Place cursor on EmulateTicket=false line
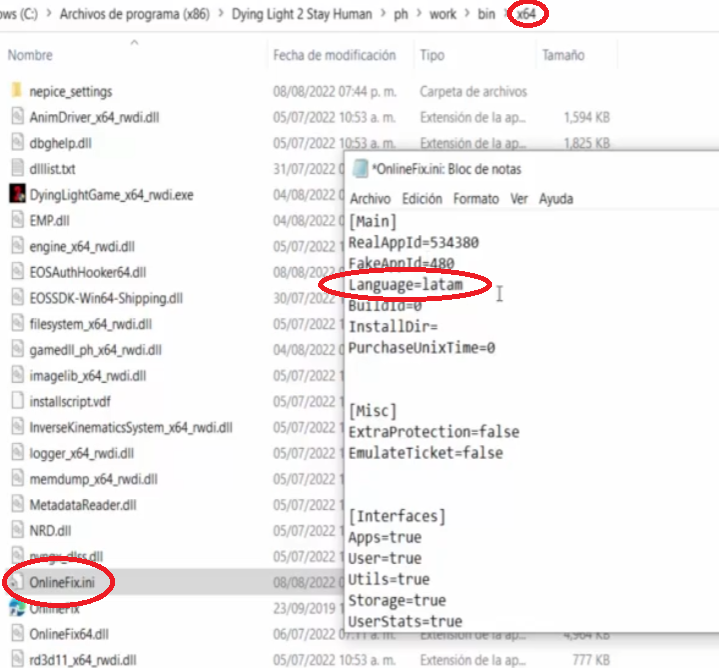The height and width of the screenshot is (668, 719). [x=426, y=453]
